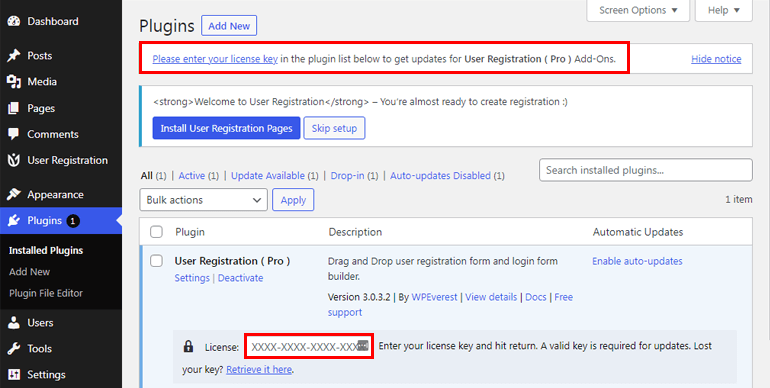Click Install User Registration Pages button
Viewport: 770px width, 388px height.
click(226, 128)
